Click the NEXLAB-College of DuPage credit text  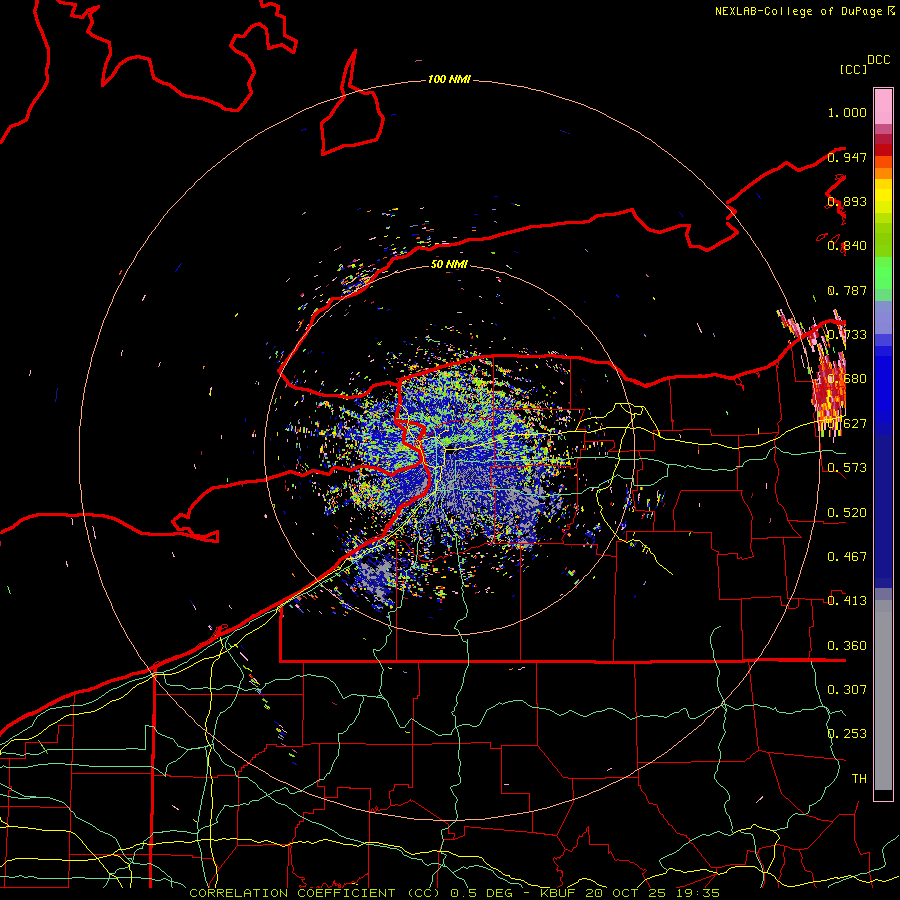798,11
